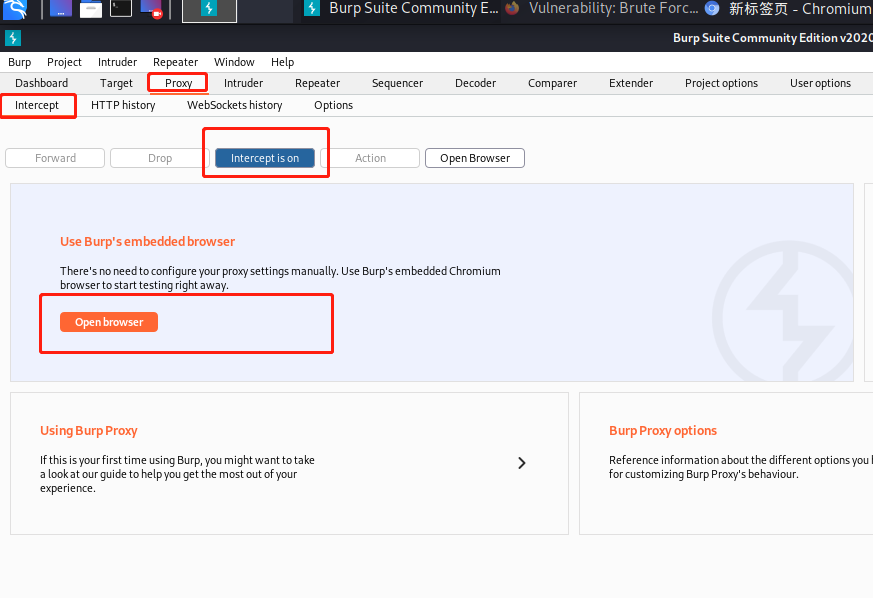Switch to the Intruder tool tab
Image resolution: width=873 pixels, height=598 pixels.
pyautogui.click(x=243, y=83)
